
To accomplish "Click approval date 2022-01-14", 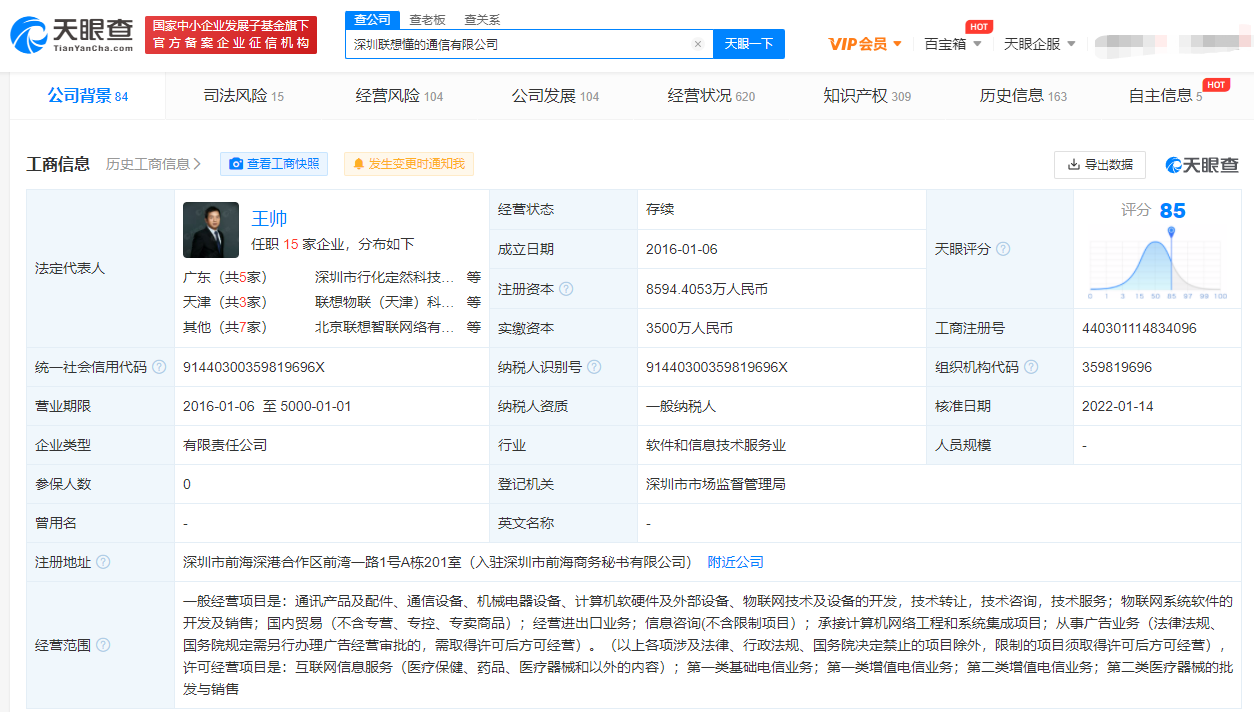I will [1118, 406].
